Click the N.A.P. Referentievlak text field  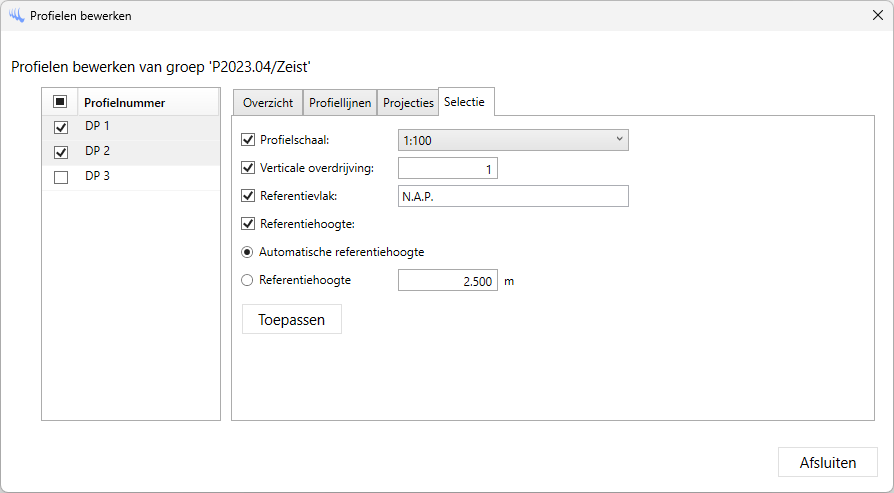513,196
